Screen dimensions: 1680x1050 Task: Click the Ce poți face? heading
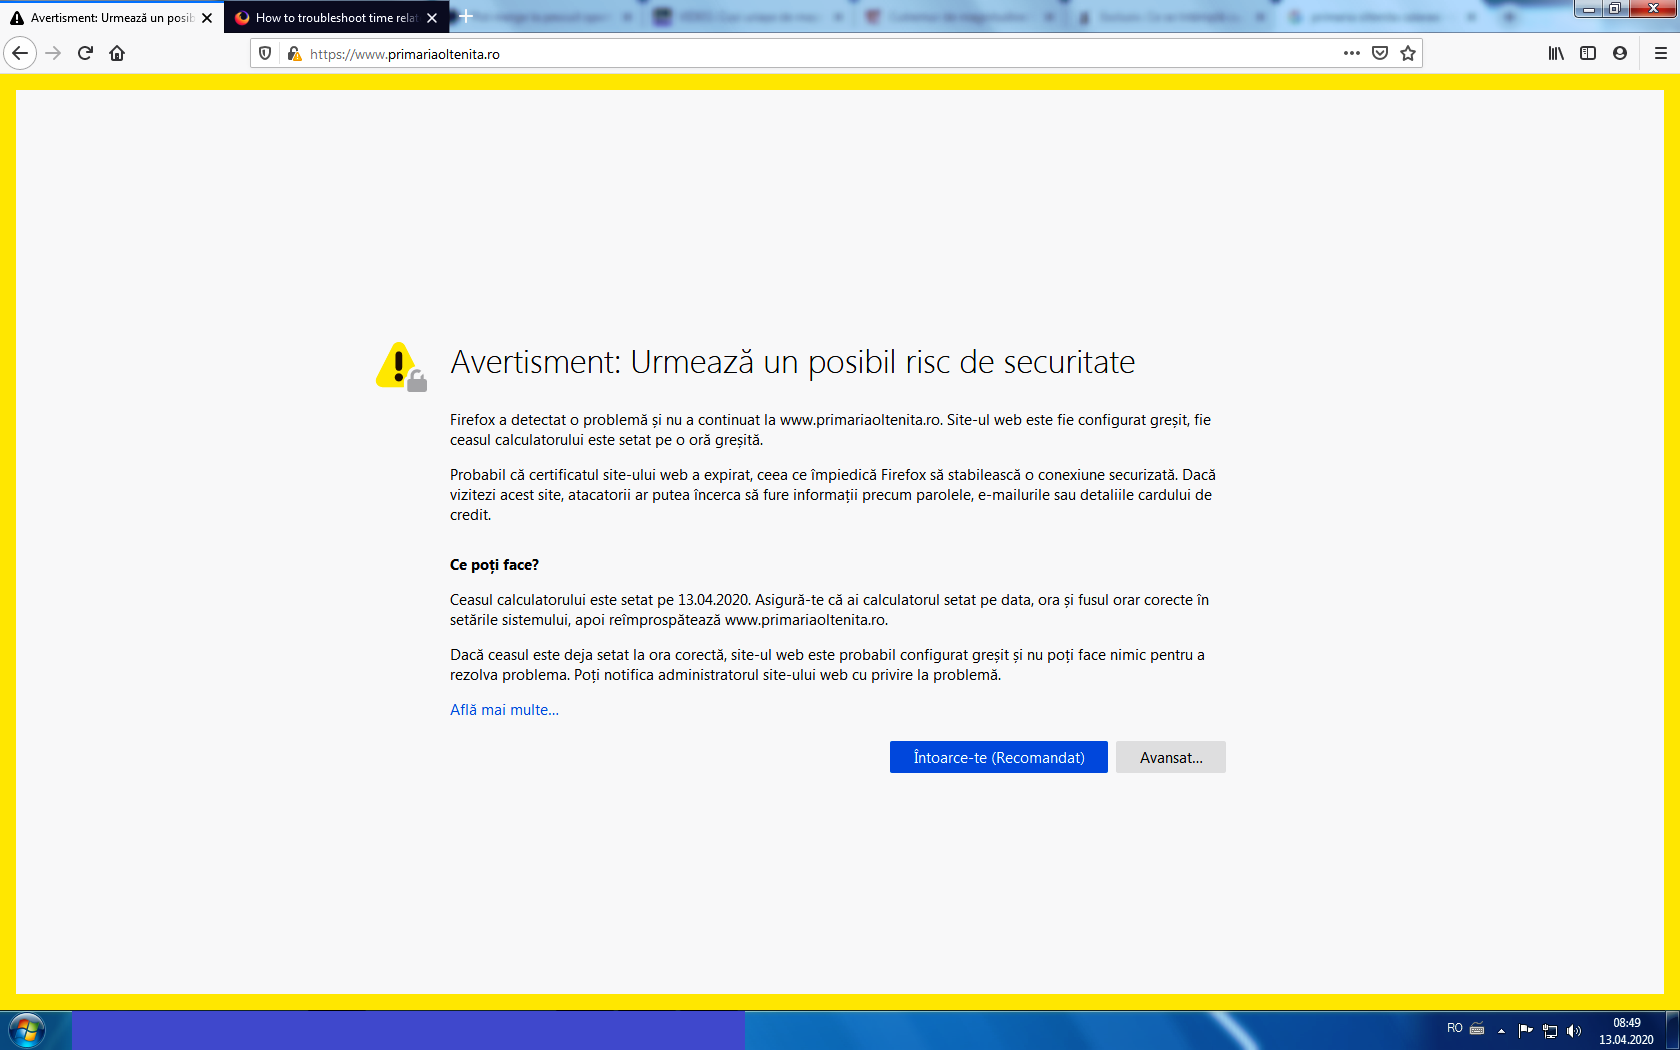(494, 565)
